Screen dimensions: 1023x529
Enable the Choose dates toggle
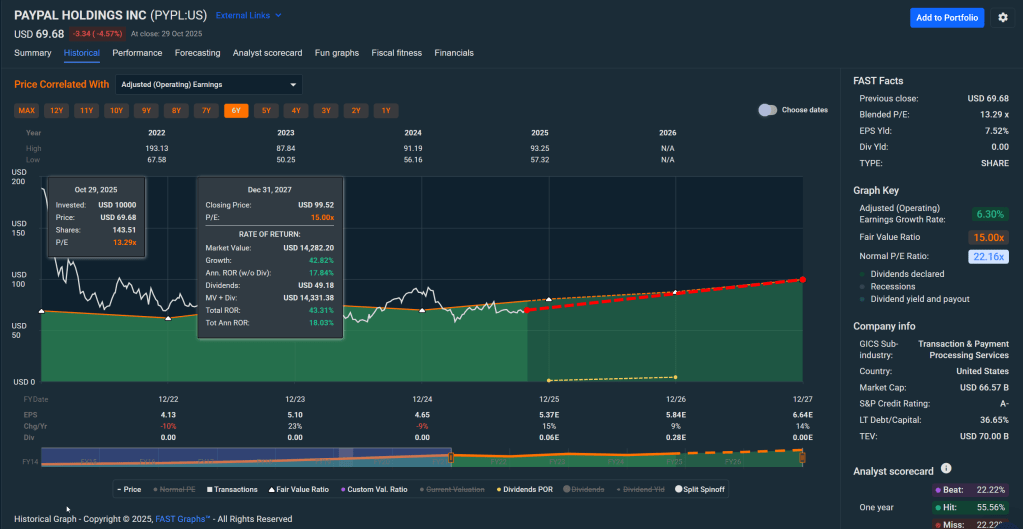768,110
